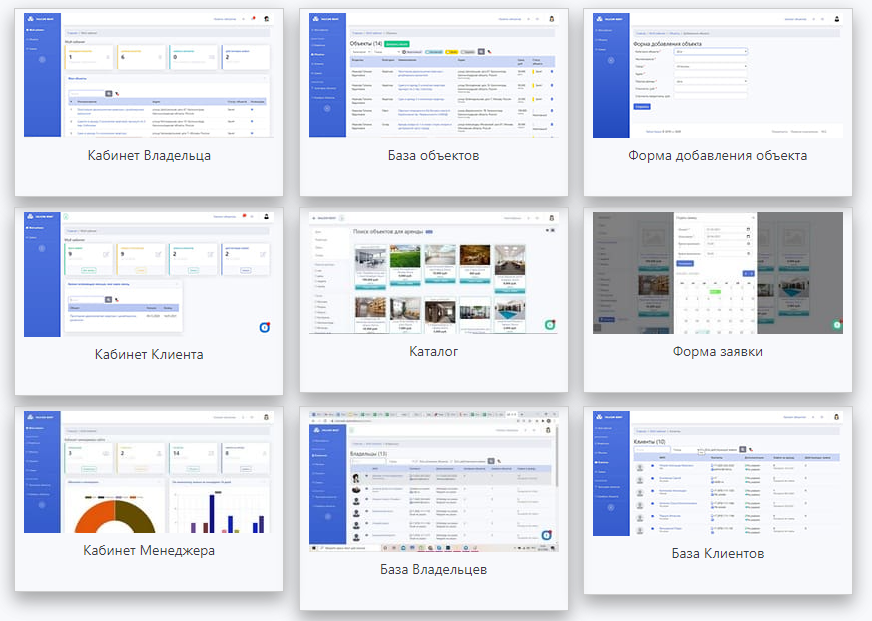Open the Форма добавления объекта screenshot thumbnail

pos(717,74)
